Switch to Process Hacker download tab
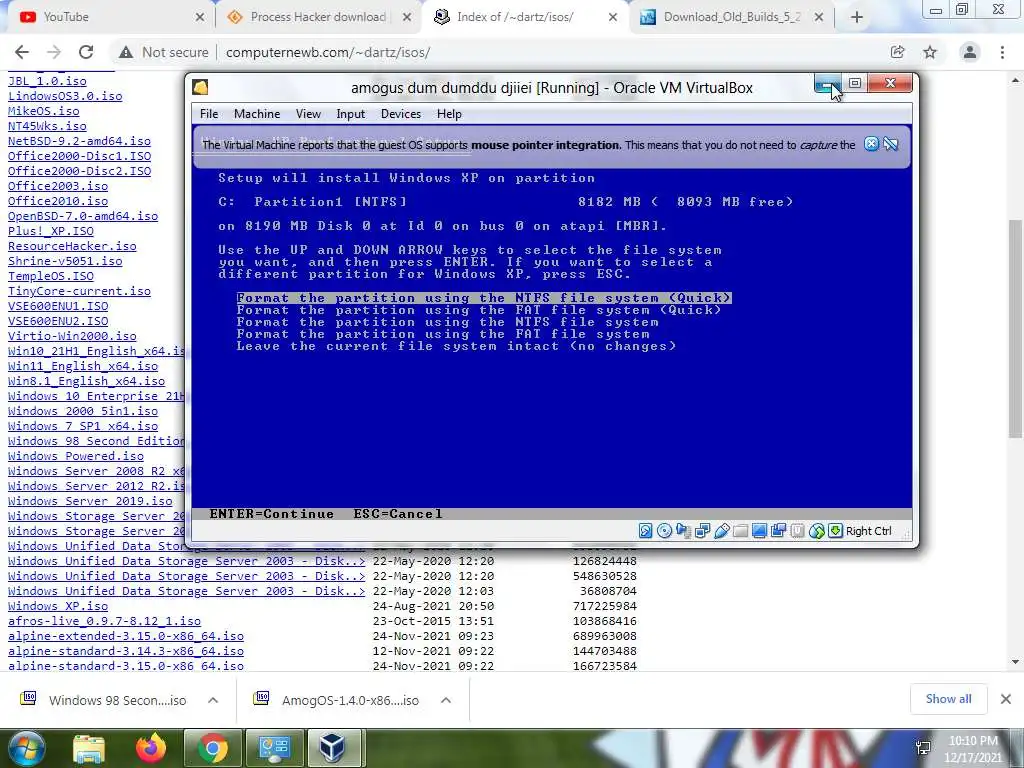Image resolution: width=1024 pixels, height=768 pixels. point(317,18)
